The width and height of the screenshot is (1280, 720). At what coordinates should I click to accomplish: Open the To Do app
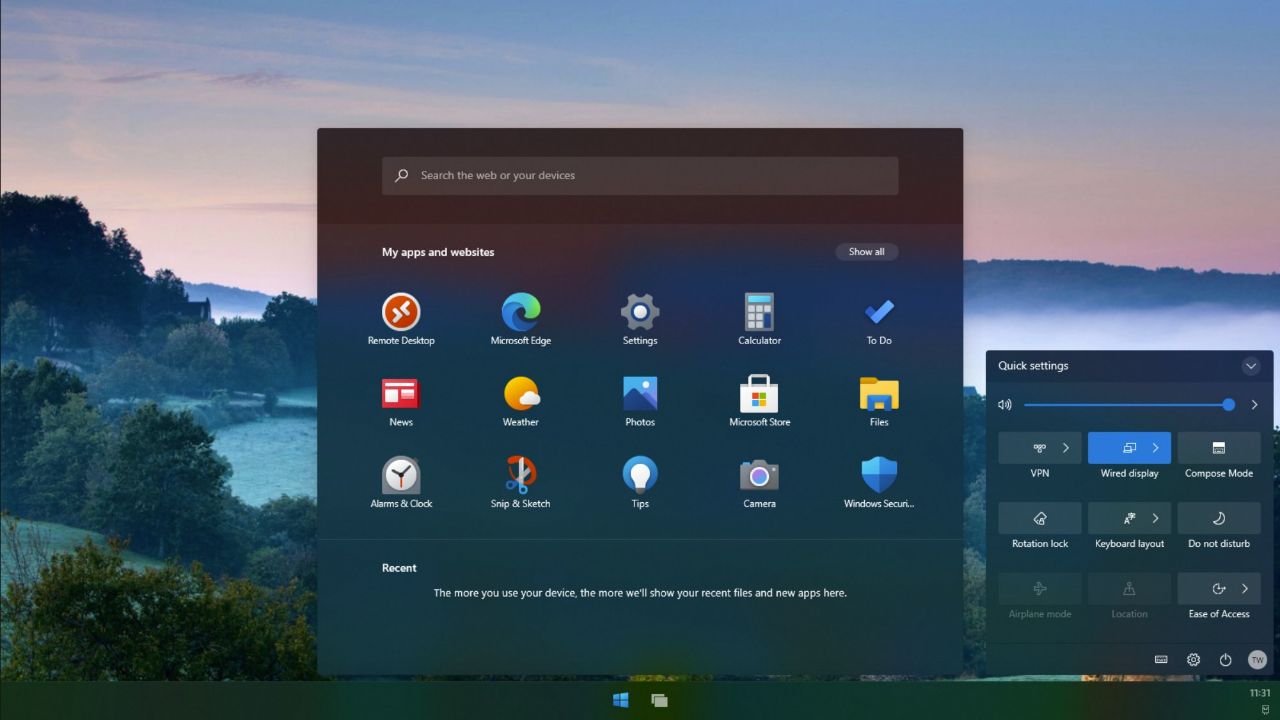879,319
